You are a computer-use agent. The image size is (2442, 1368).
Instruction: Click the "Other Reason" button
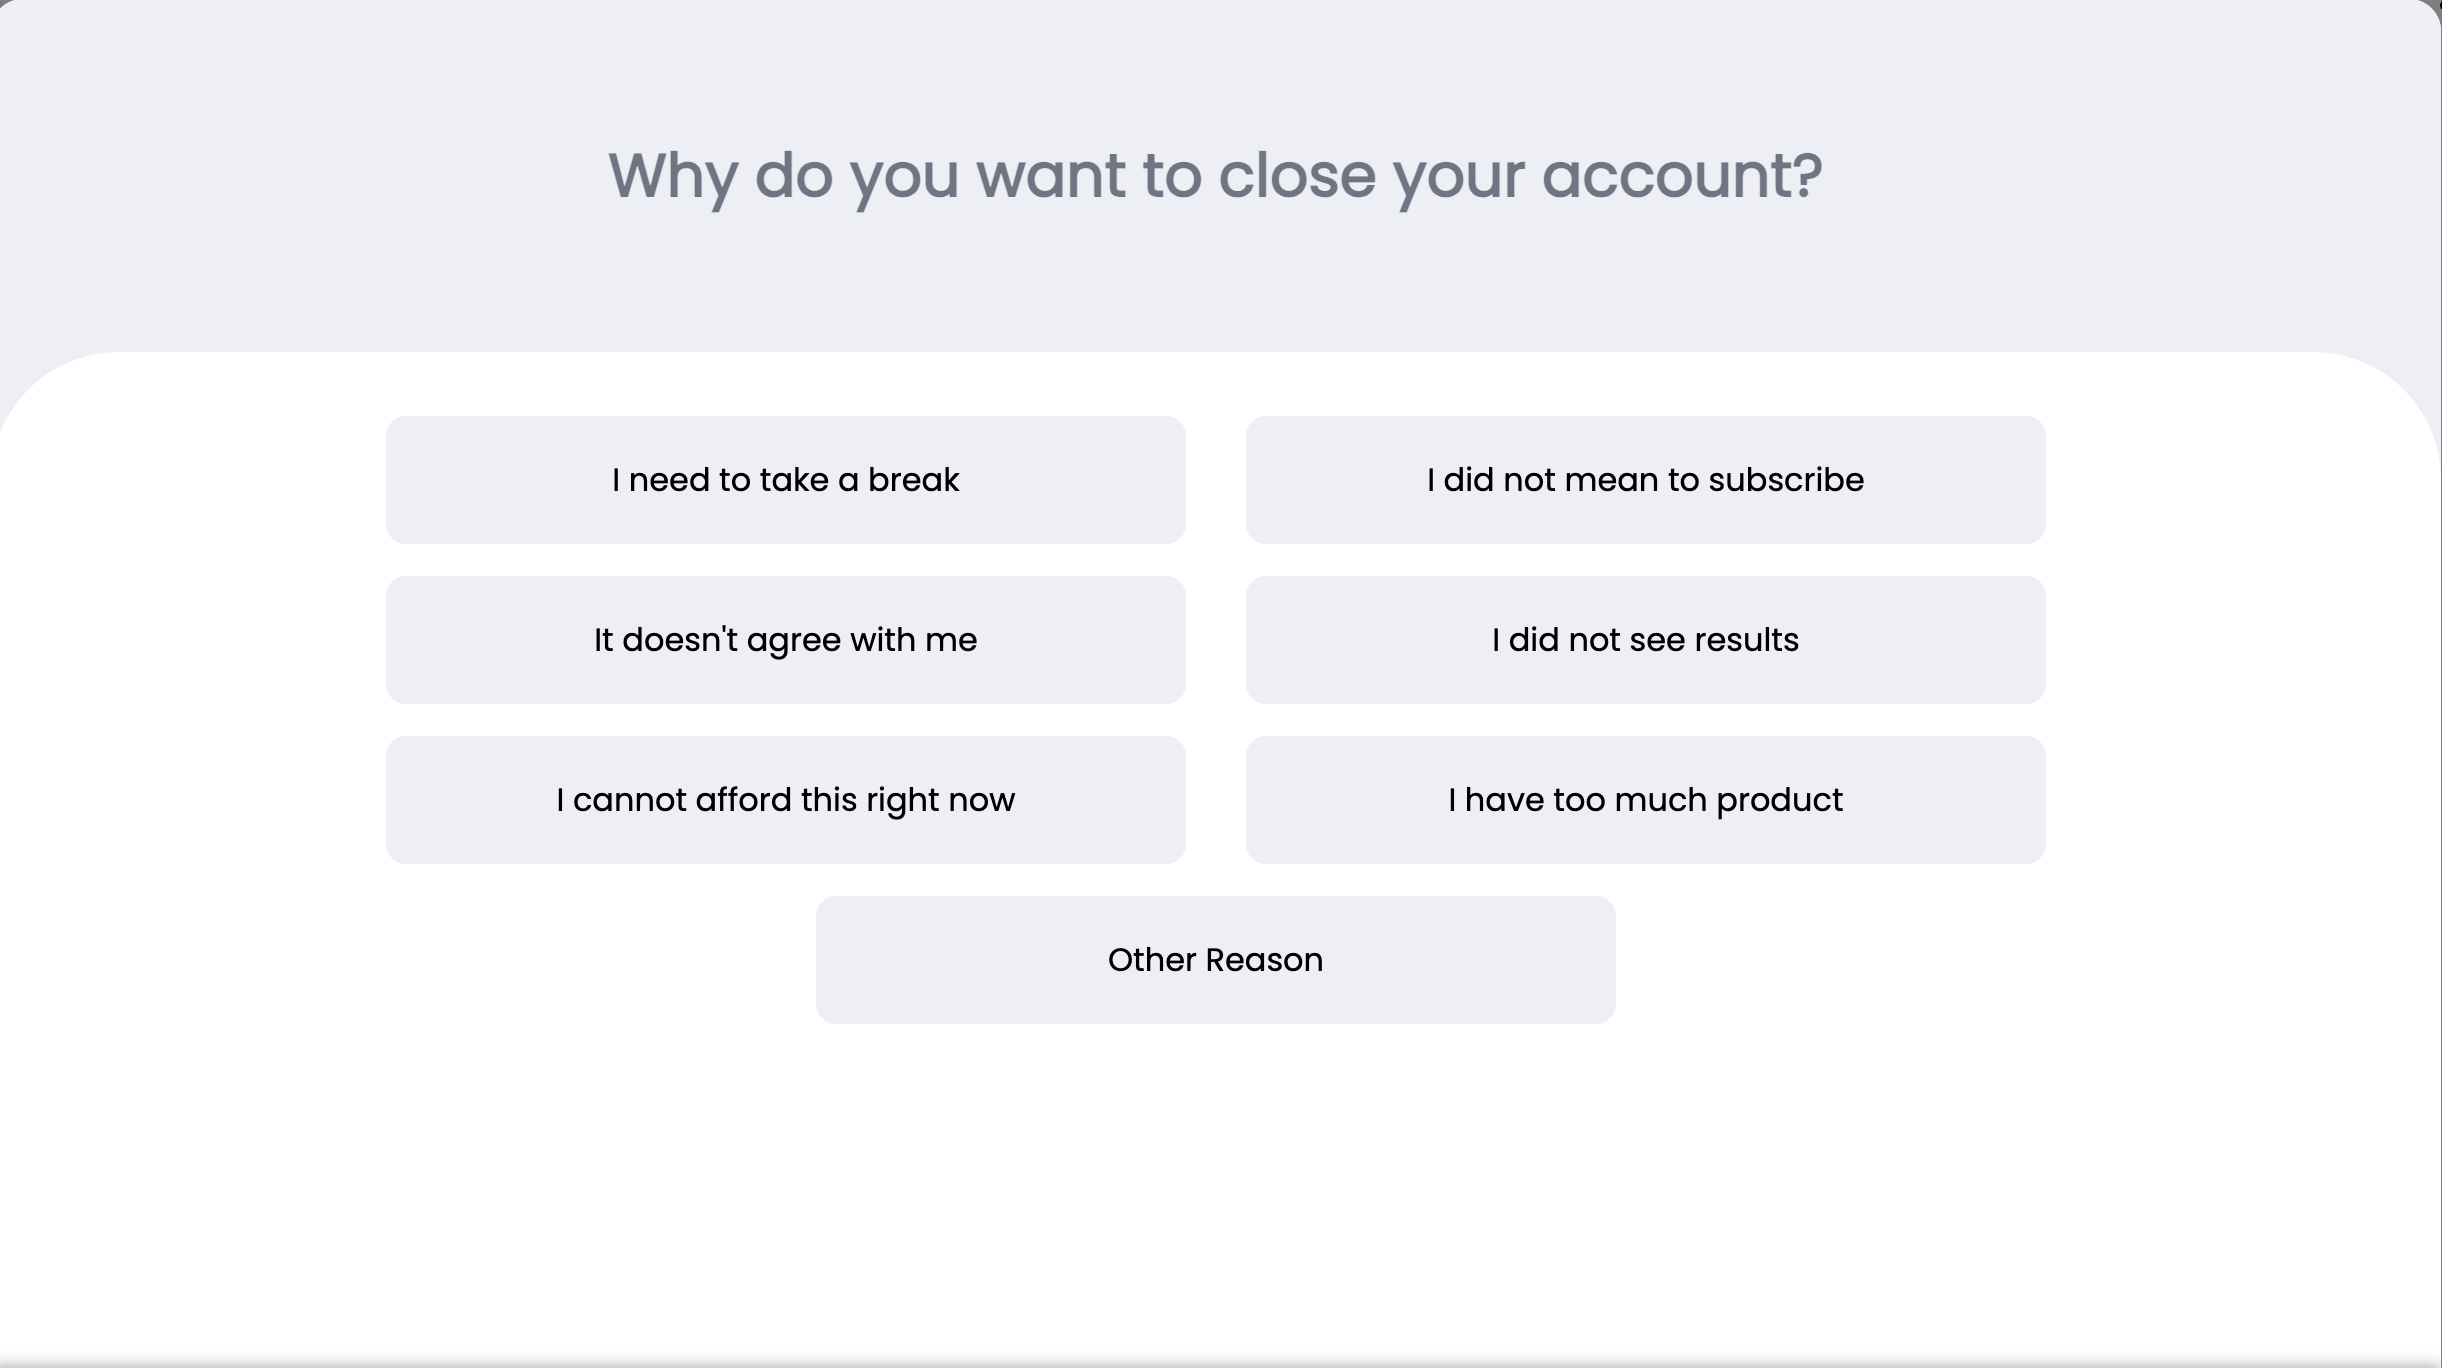(1215, 960)
